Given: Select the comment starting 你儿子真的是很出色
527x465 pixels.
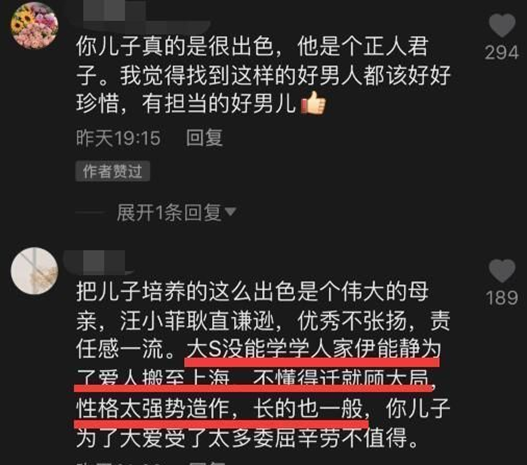Looking at the screenshot, I should click(x=263, y=75).
